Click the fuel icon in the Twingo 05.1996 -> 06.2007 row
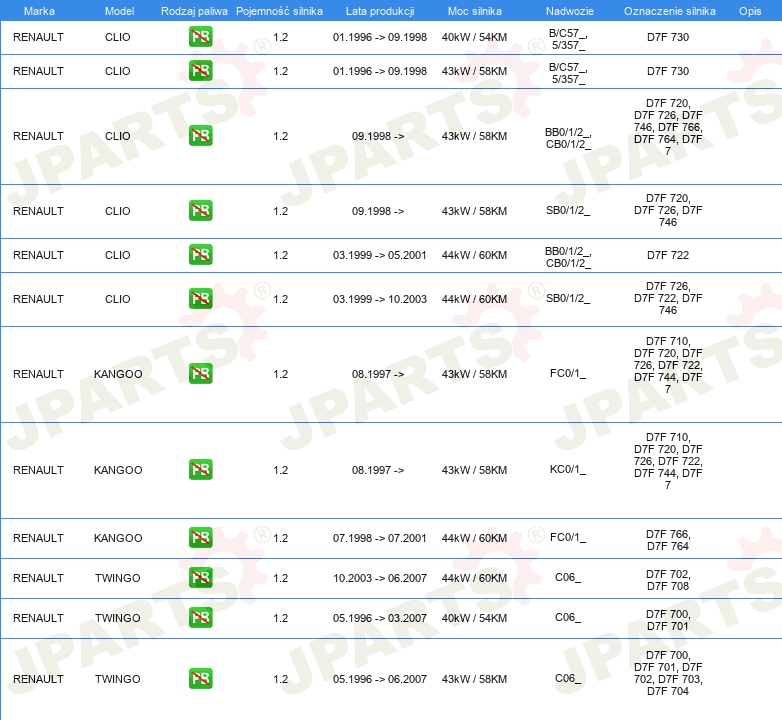This screenshot has height=720, width=782. point(200,679)
